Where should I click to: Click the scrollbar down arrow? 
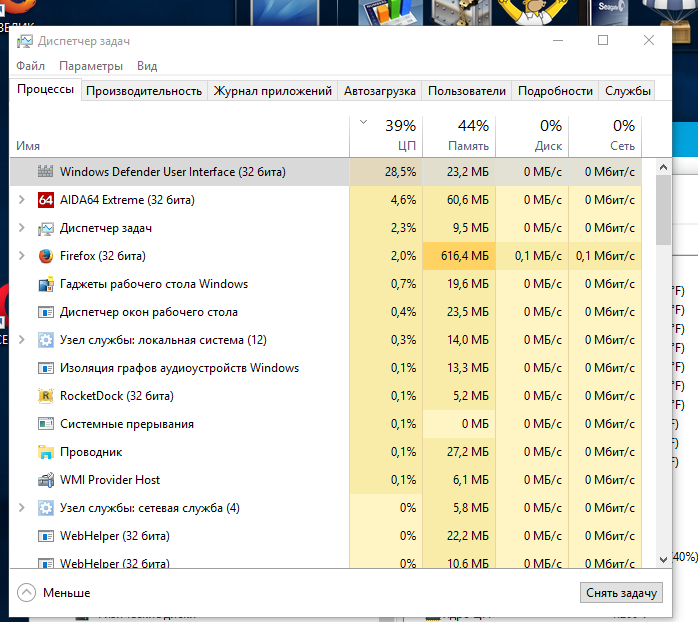pos(663,559)
